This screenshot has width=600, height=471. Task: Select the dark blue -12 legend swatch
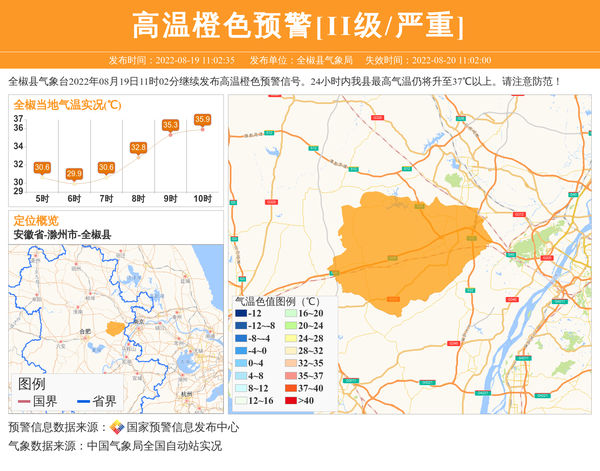click(x=240, y=313)
